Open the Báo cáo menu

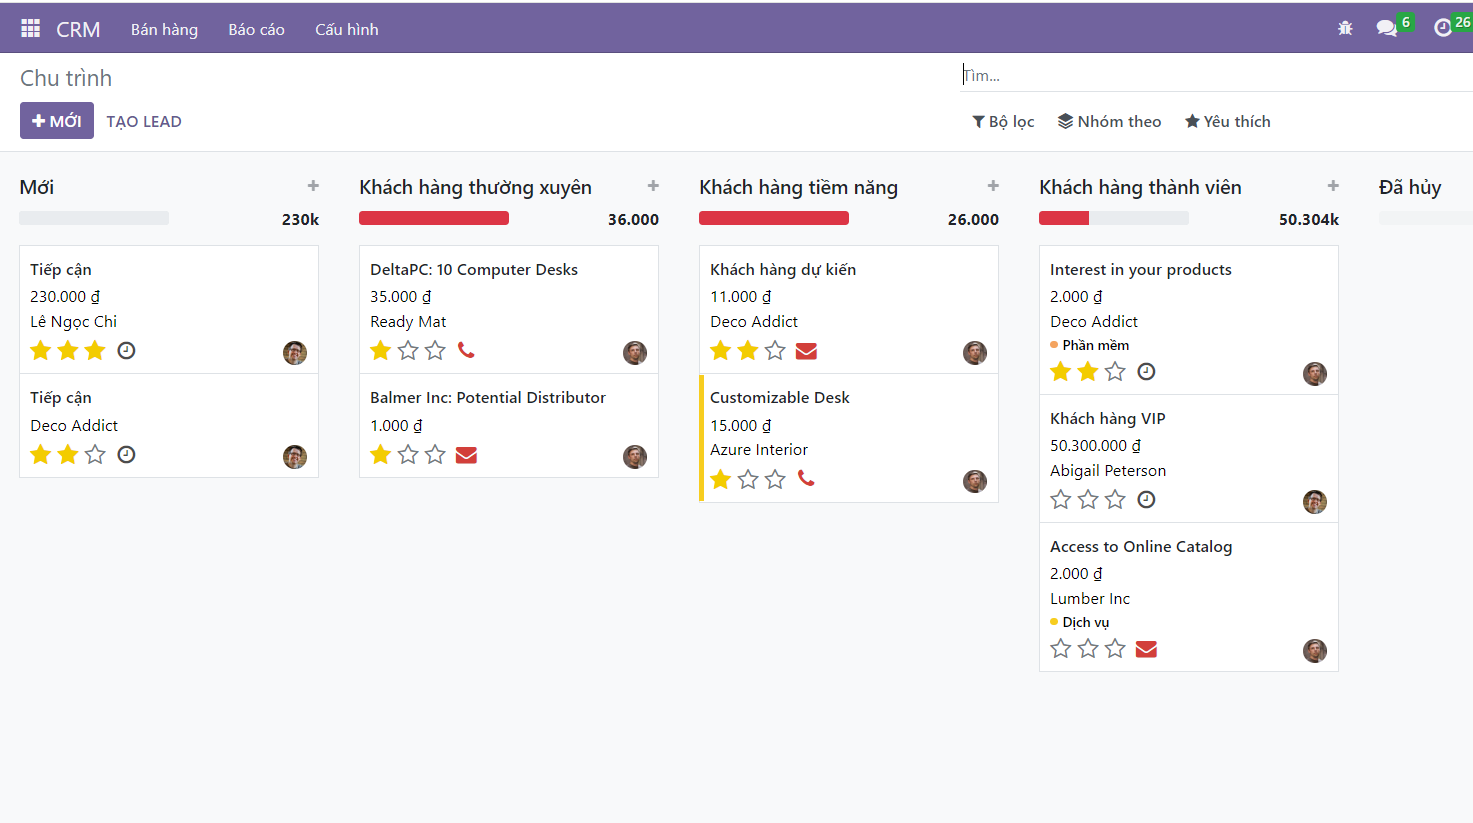point(256,29)
